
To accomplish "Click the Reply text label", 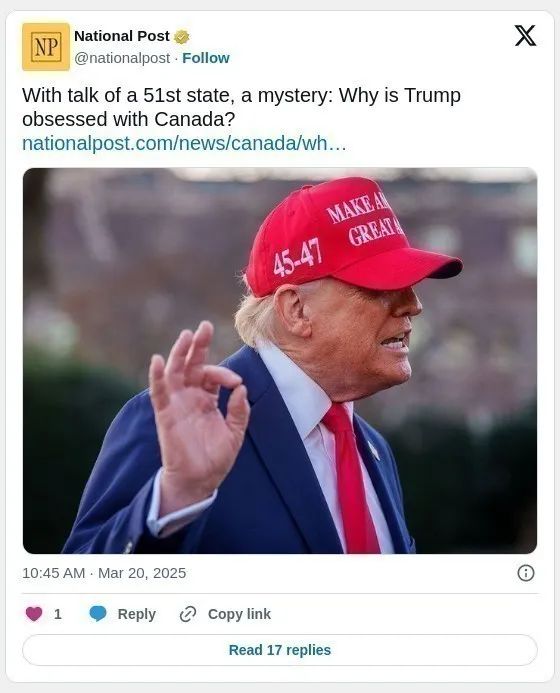I will coord(137,614).
